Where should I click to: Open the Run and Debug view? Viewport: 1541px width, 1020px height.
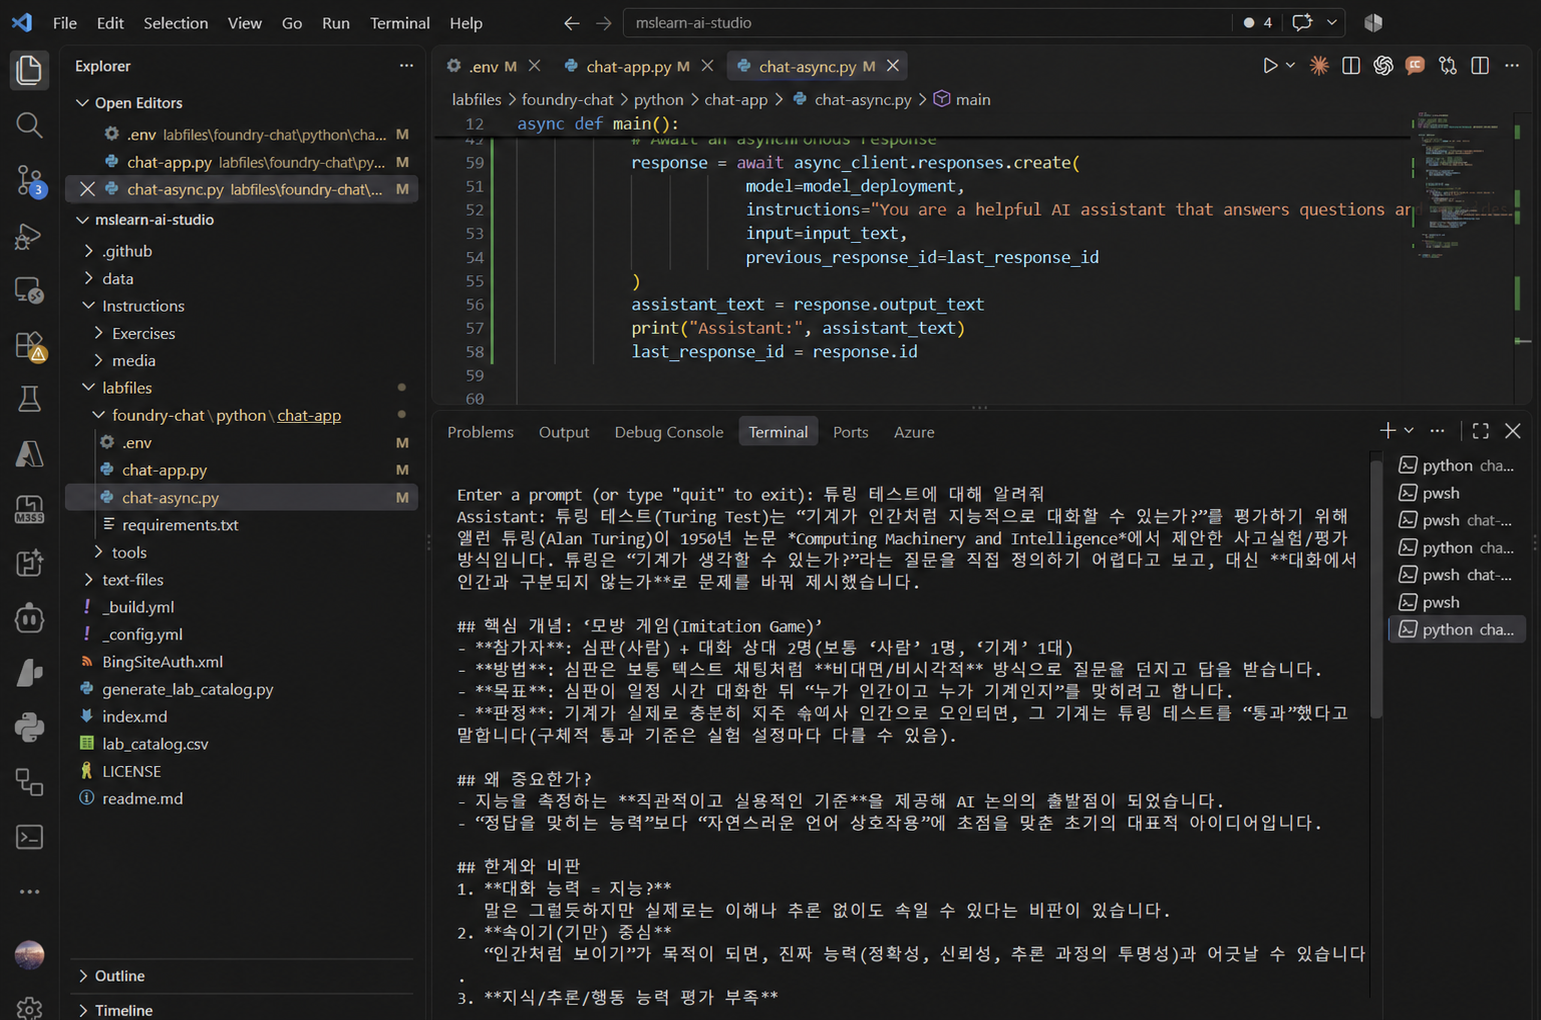point(29,236)
